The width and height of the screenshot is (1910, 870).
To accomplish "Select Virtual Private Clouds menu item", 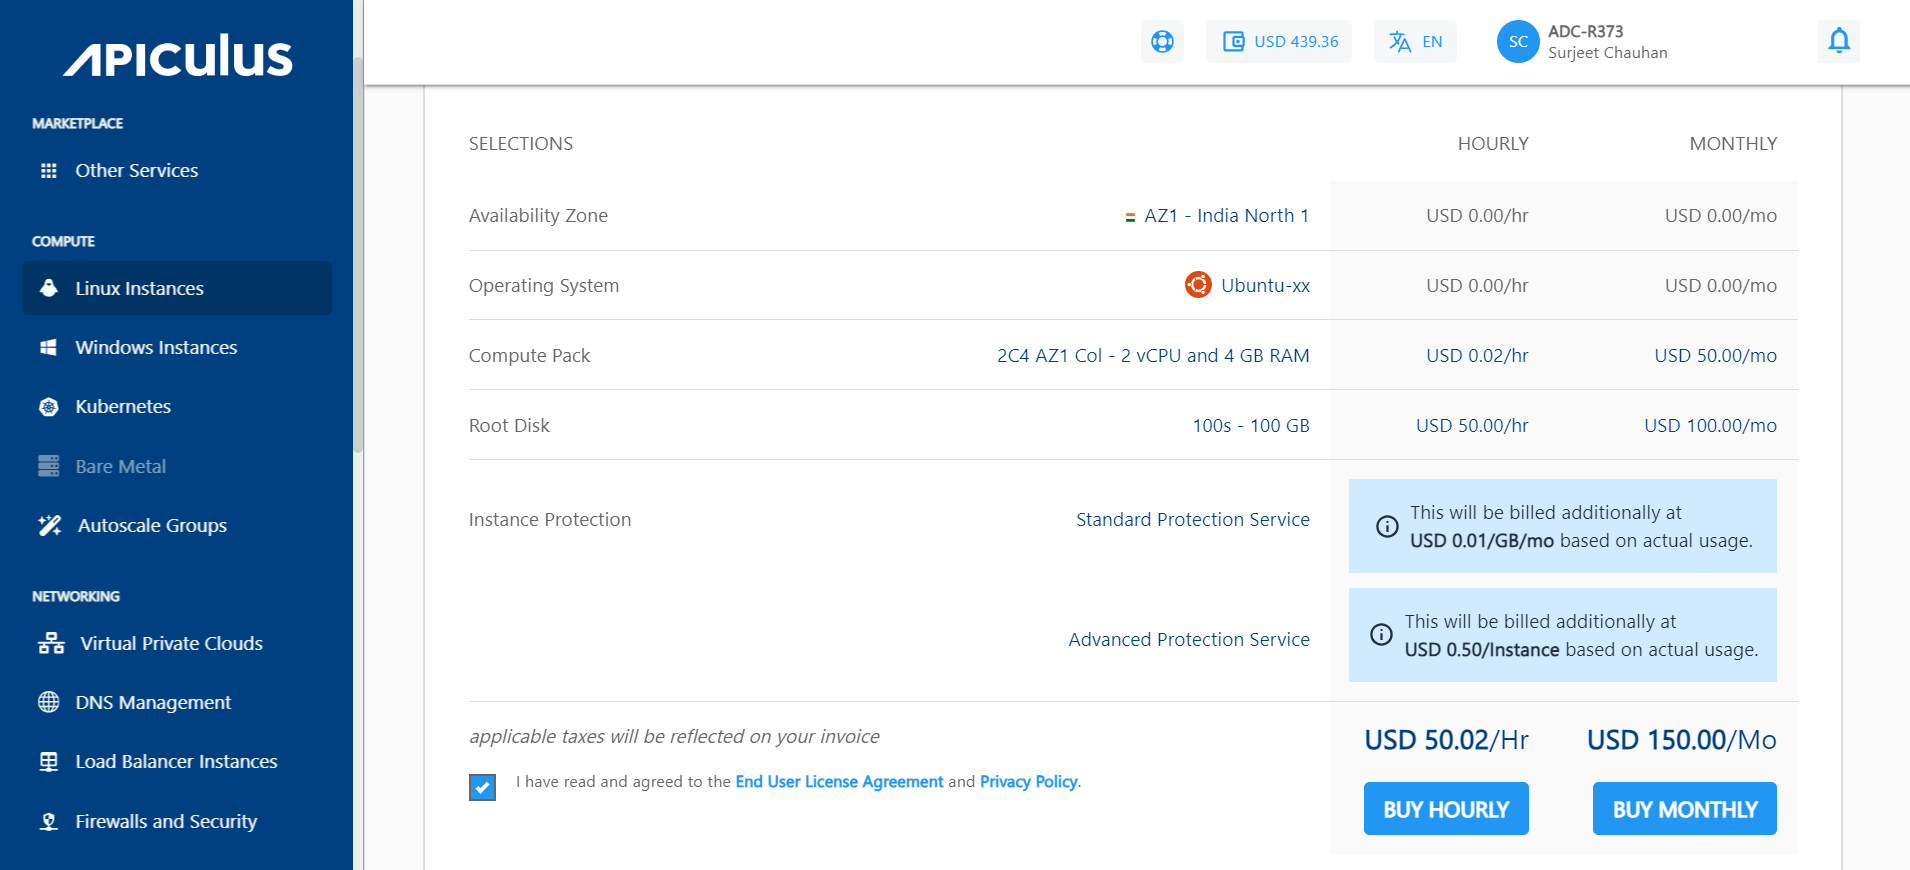I will [171, 643].
